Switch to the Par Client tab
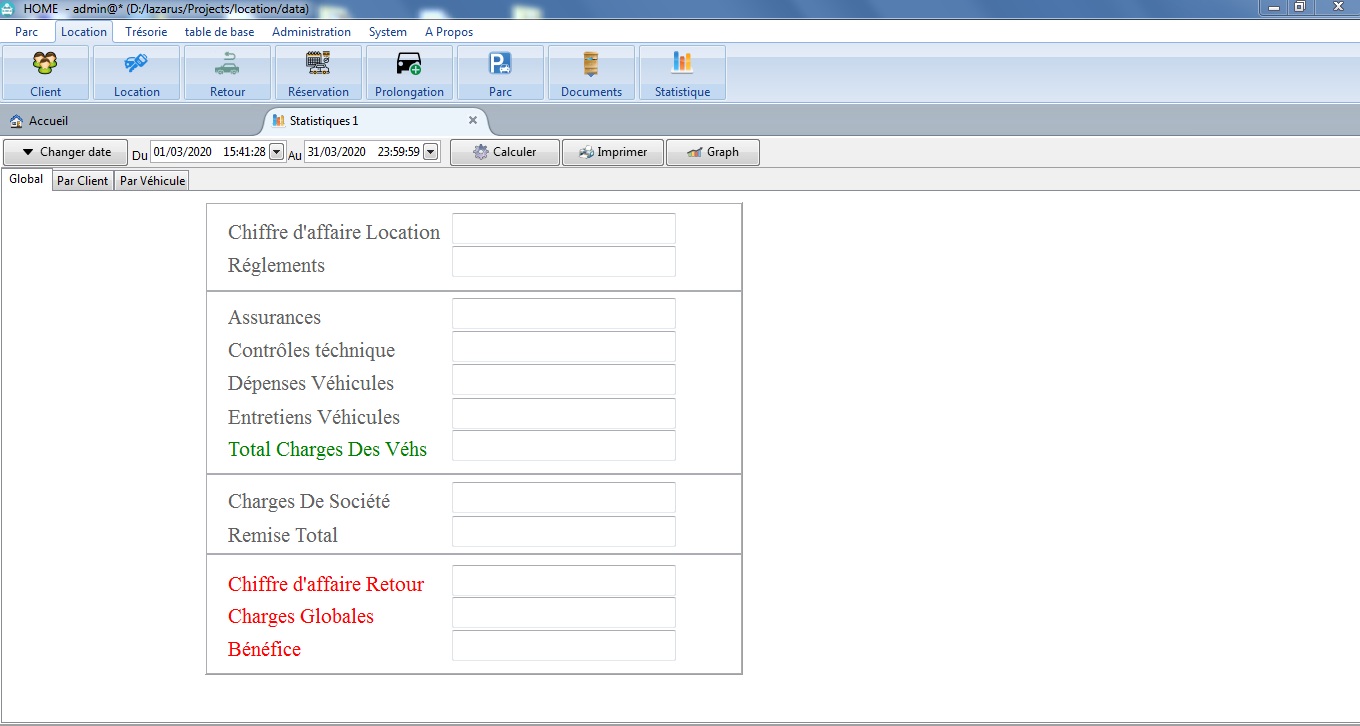This screenshot has width=1360, height=726. pos(82,181)
